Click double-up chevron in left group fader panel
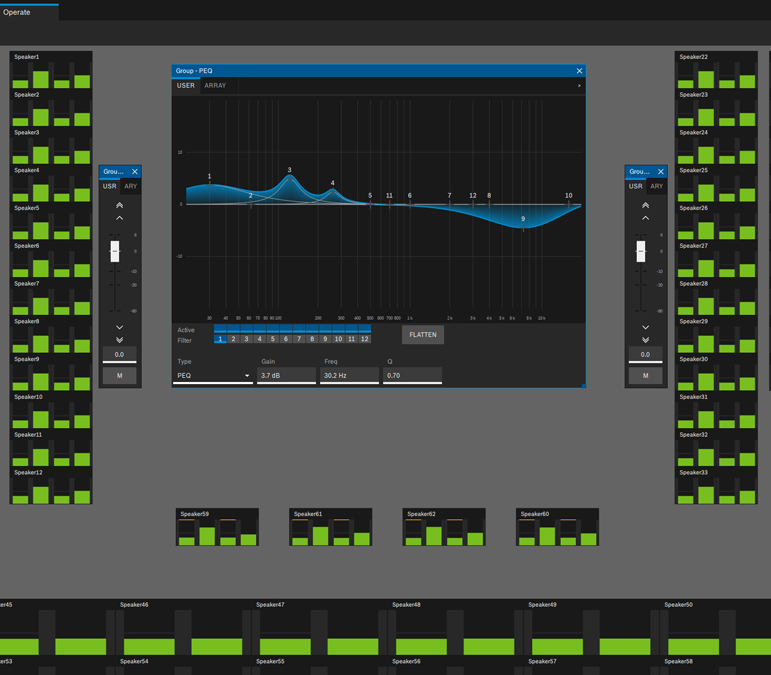The height and width of the screenshot is (675, 771). point(119,205)
